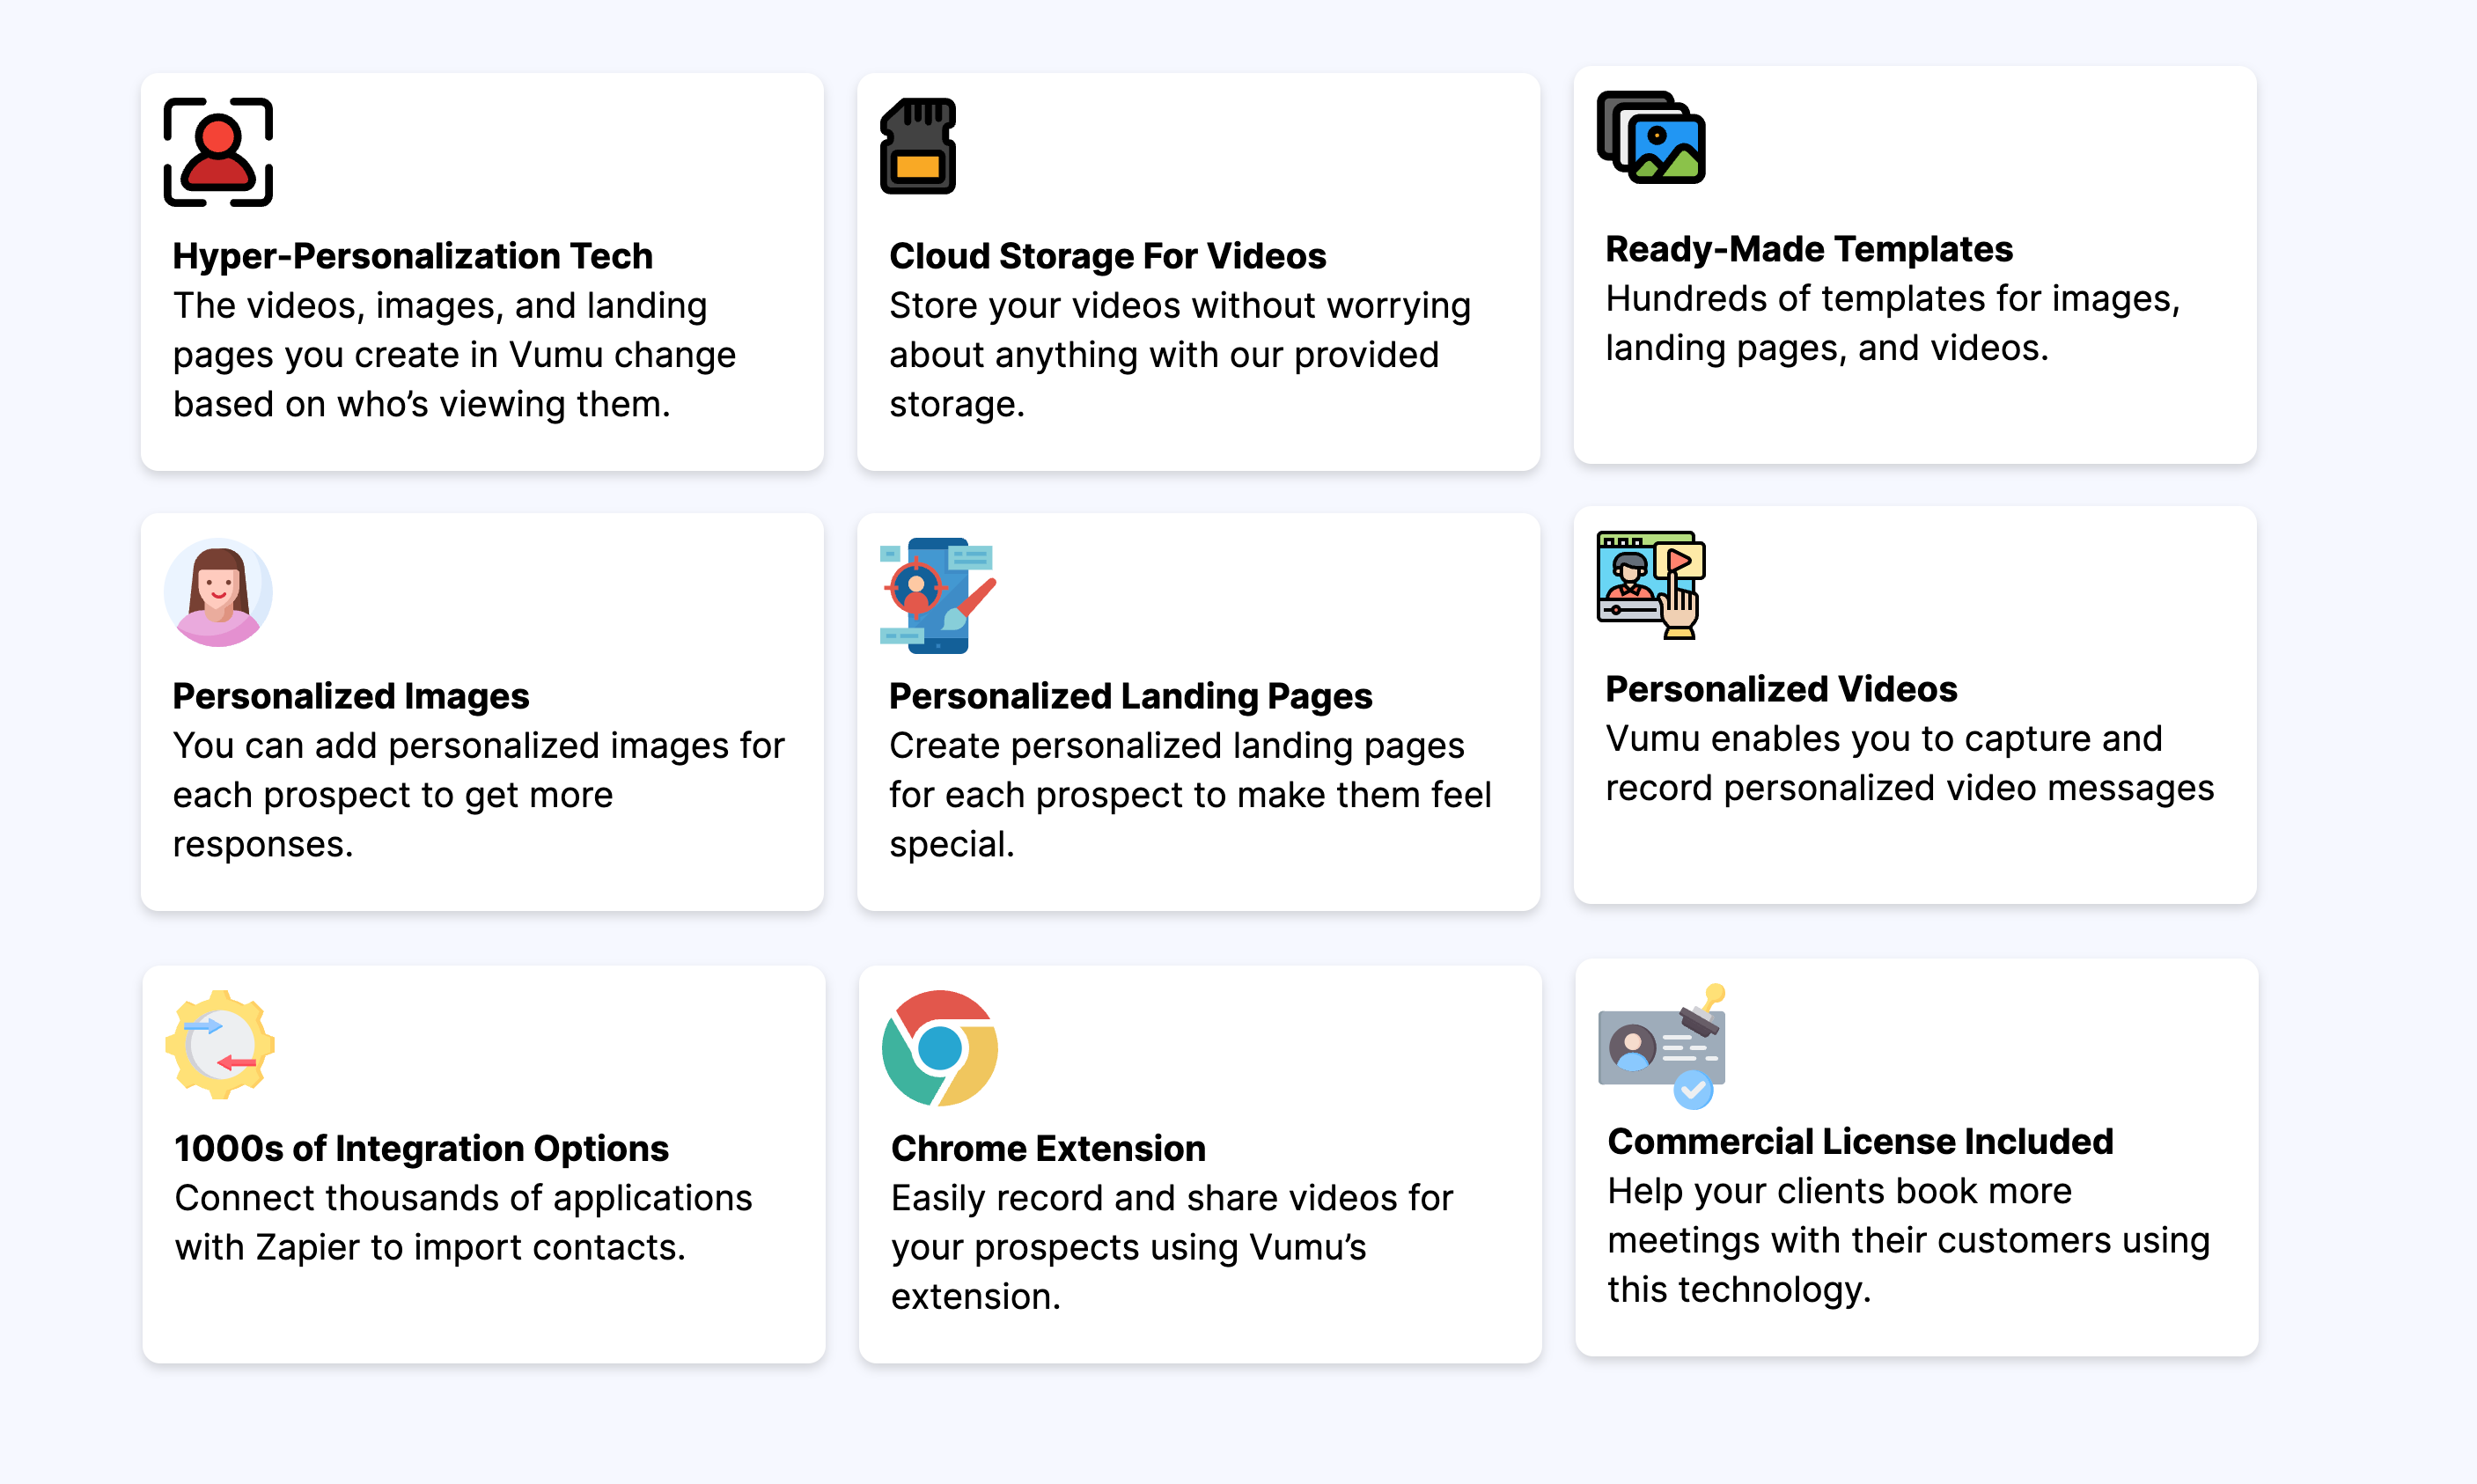Click the Ready-Made Templates image stack icon

1651,138
